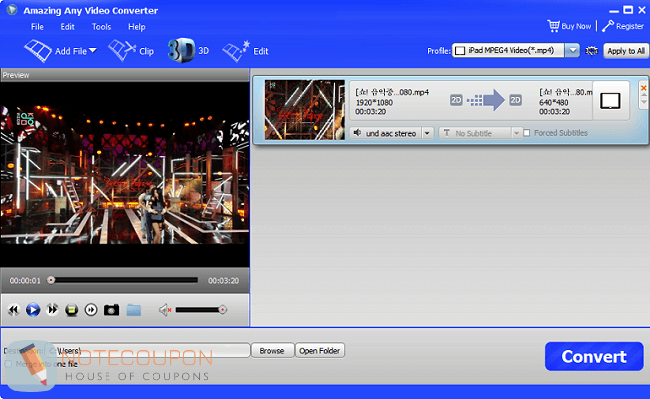Open the Help menu

click(136, 27)
